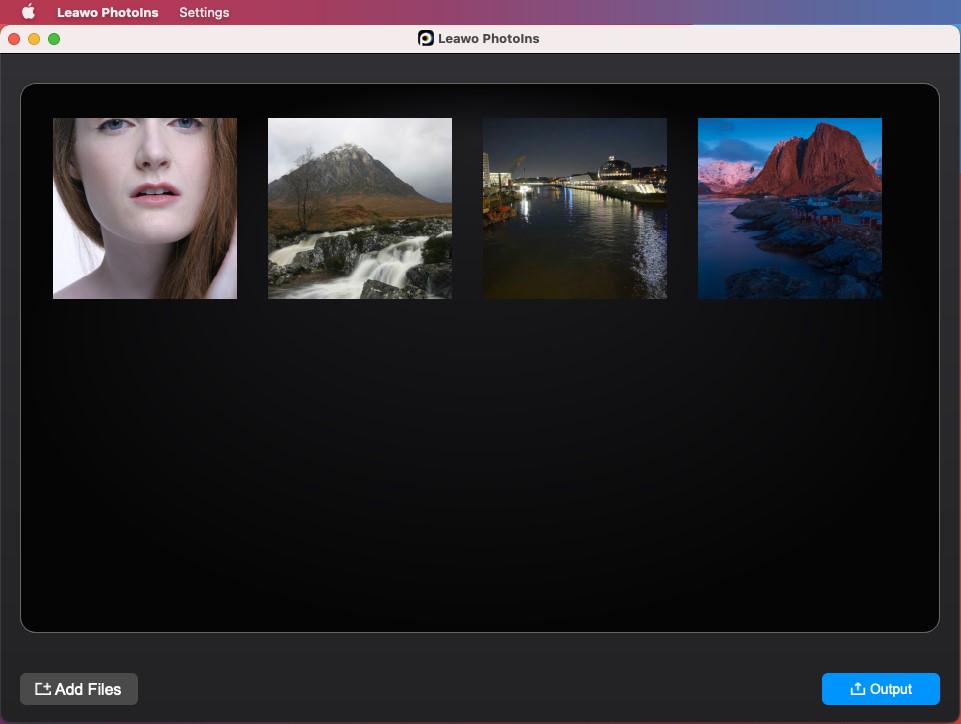Select the red-haired woman portrait thumbnail
The height and width of the screenshot is (724, 961).
145,208
